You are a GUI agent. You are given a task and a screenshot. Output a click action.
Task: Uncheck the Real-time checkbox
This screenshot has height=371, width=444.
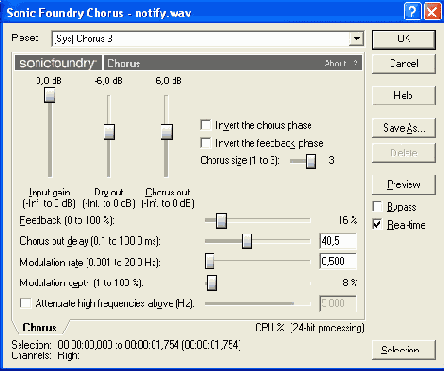click(x=377, y=225)
